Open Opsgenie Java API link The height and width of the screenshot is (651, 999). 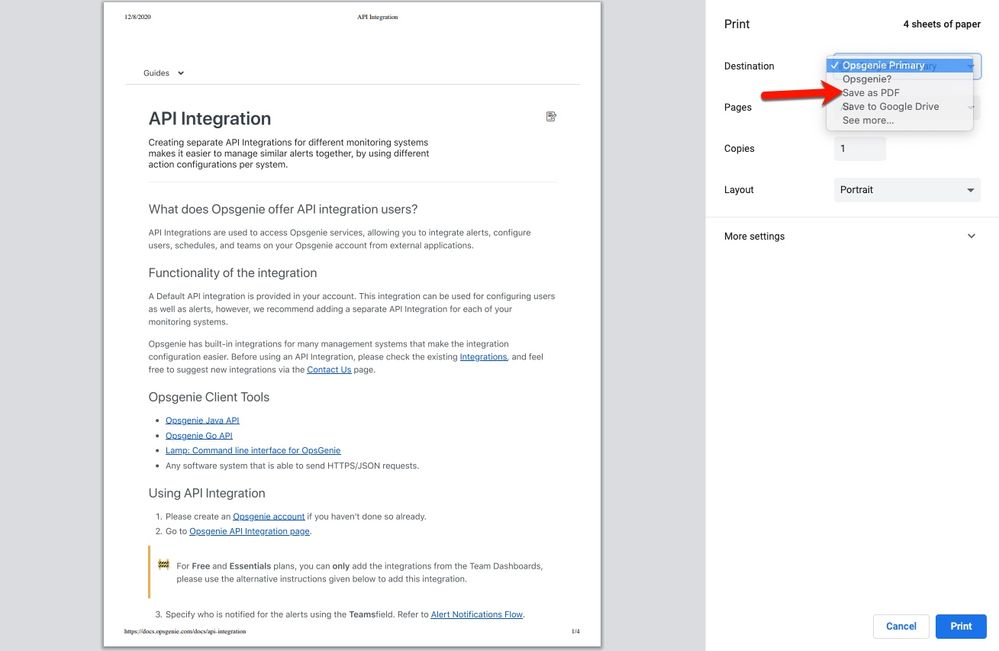(x=202, y=420)
